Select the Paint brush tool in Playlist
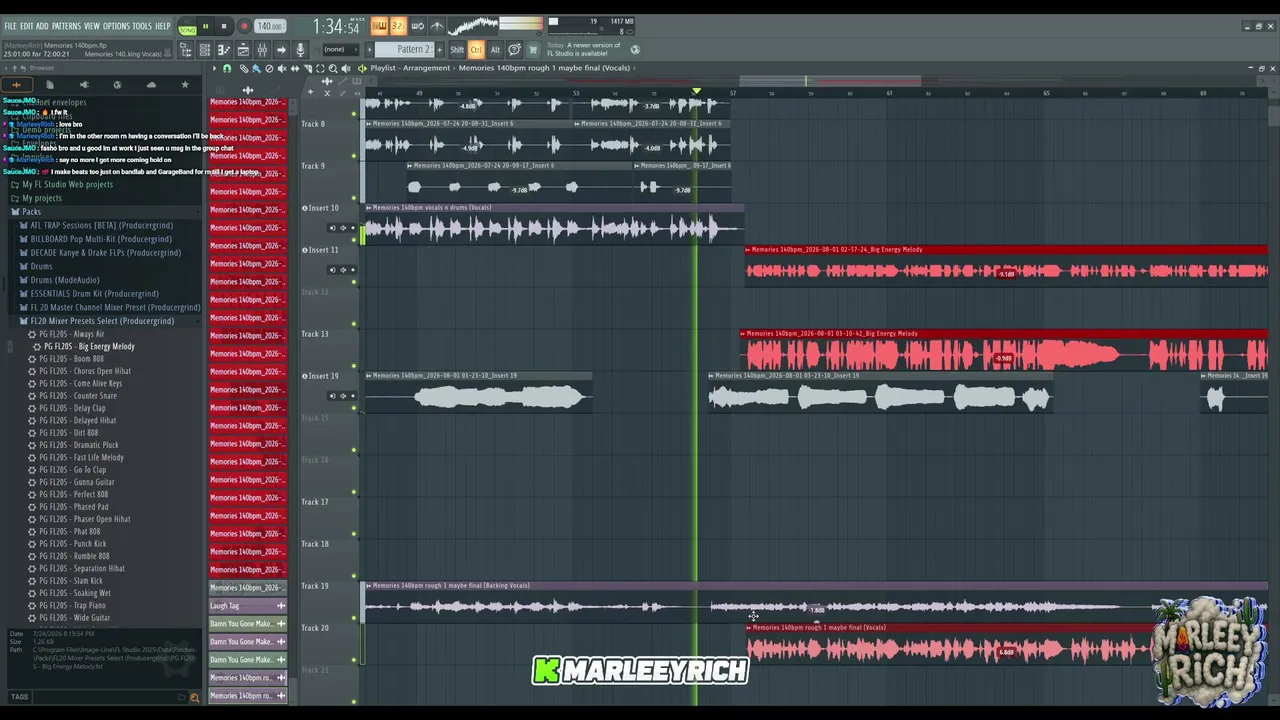 coord(256,68)
